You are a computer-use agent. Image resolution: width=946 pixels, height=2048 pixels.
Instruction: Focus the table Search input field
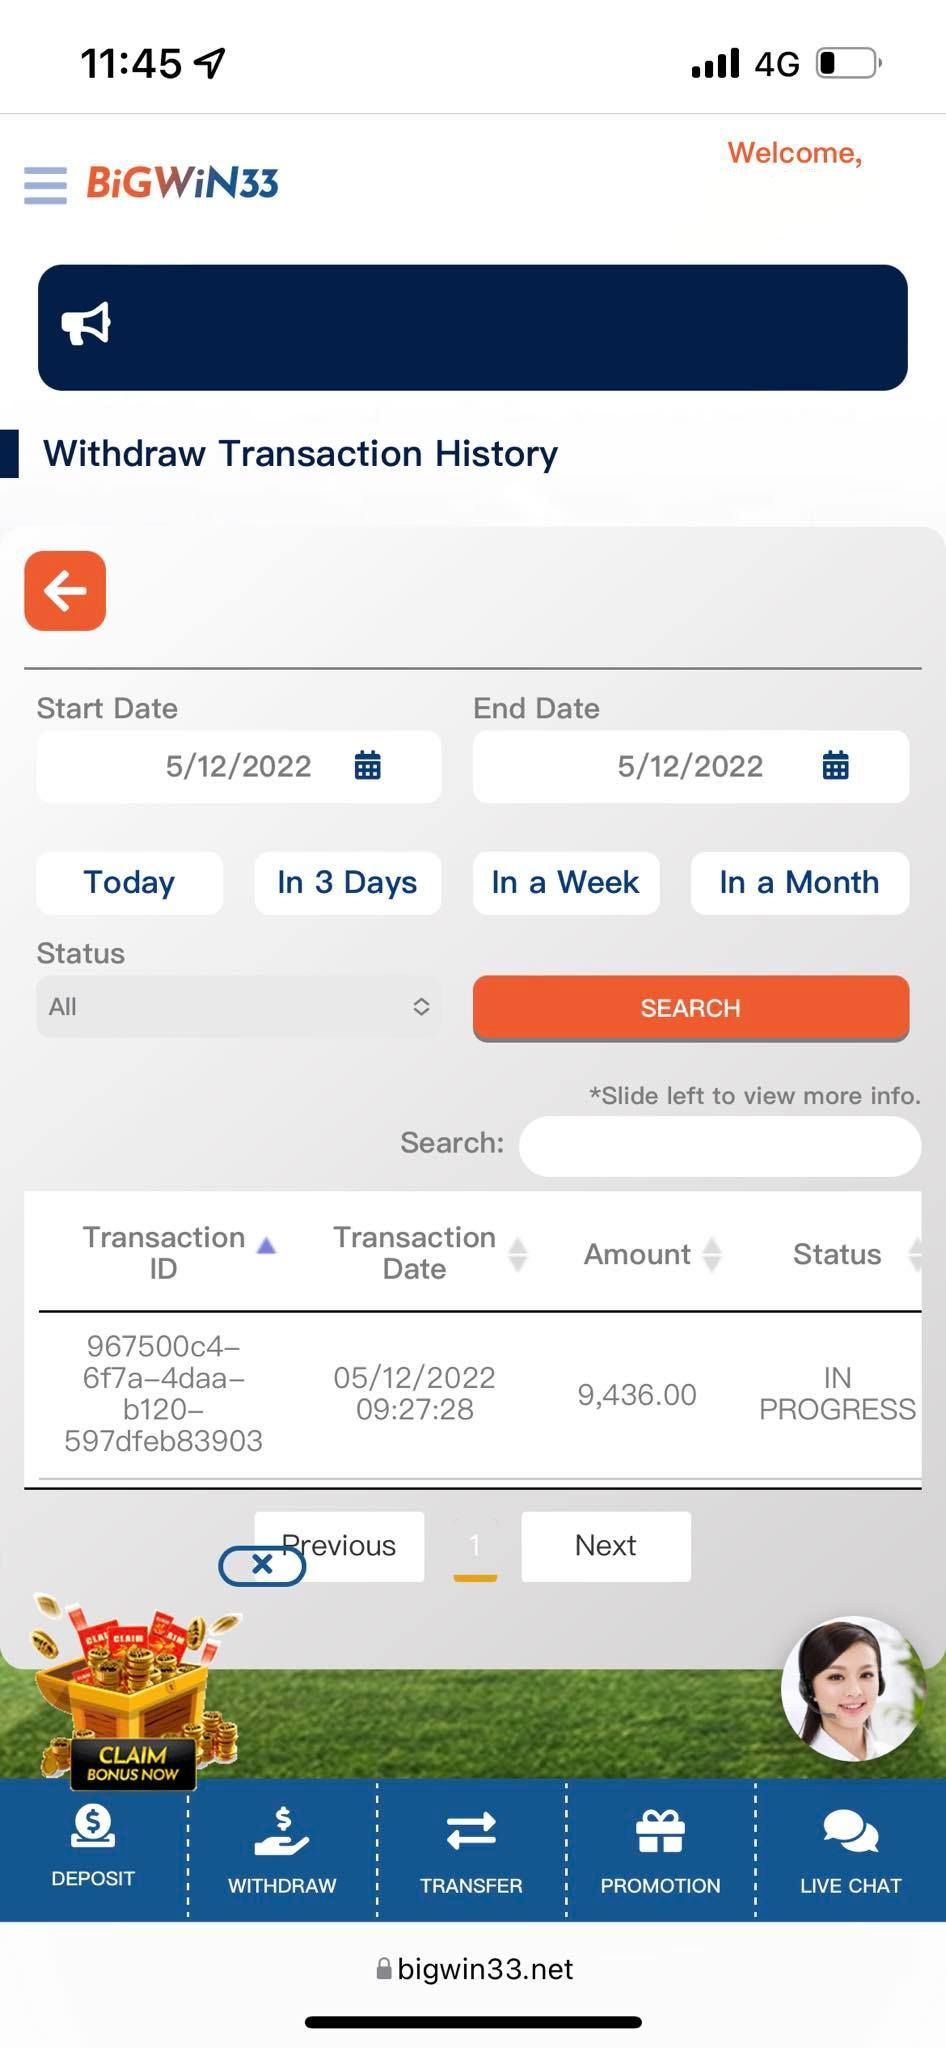(x=719, y=1145)
